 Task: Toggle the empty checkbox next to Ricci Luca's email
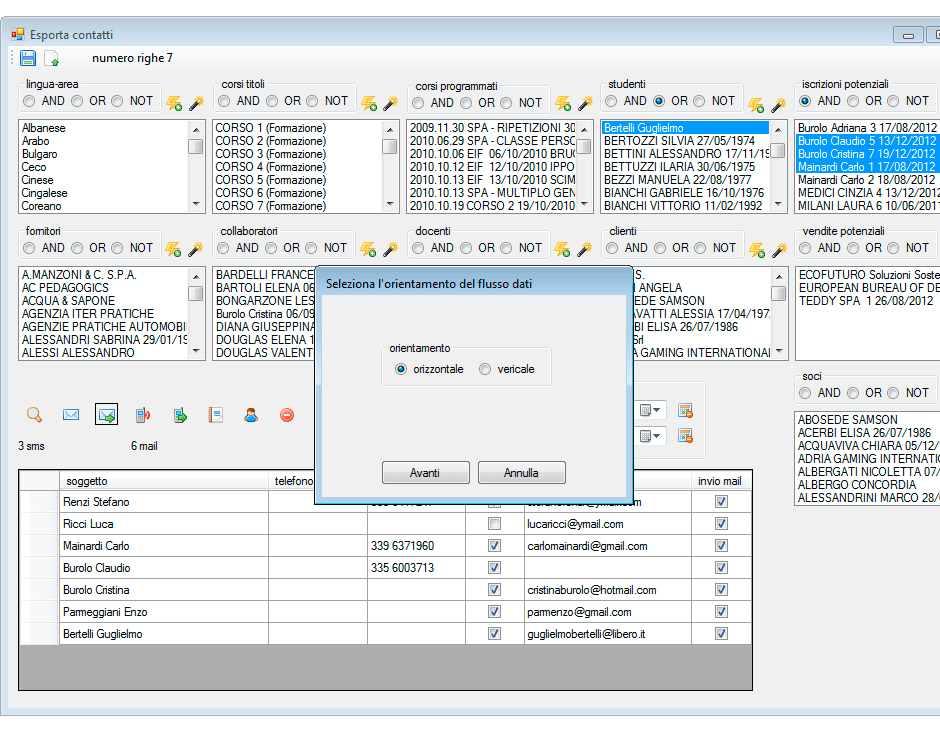point(494,524)
